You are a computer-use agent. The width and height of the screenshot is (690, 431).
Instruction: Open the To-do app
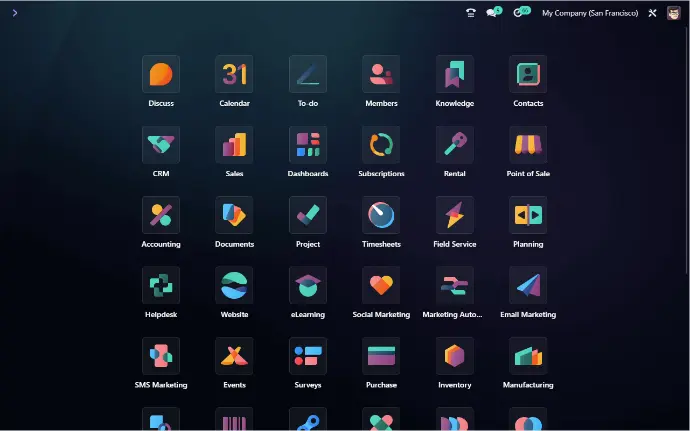point(308,74)
